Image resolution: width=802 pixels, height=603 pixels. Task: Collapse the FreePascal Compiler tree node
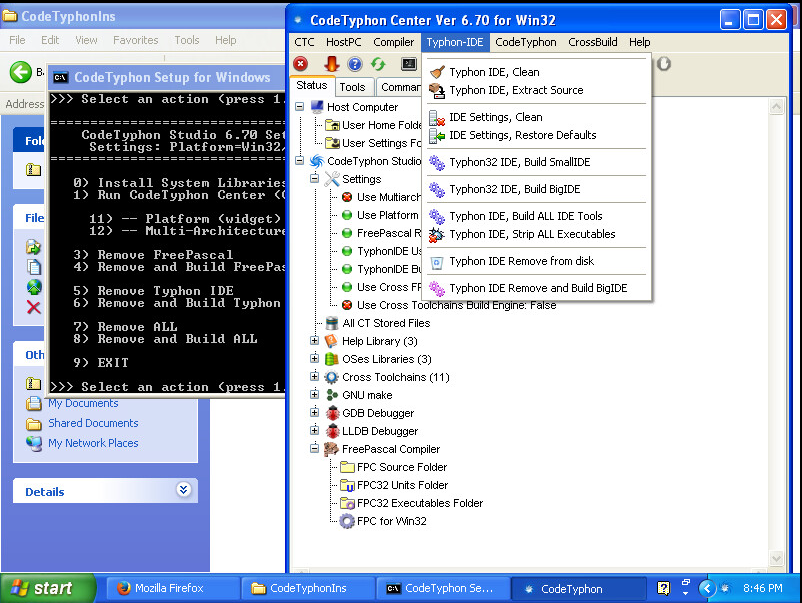point(315,449)
